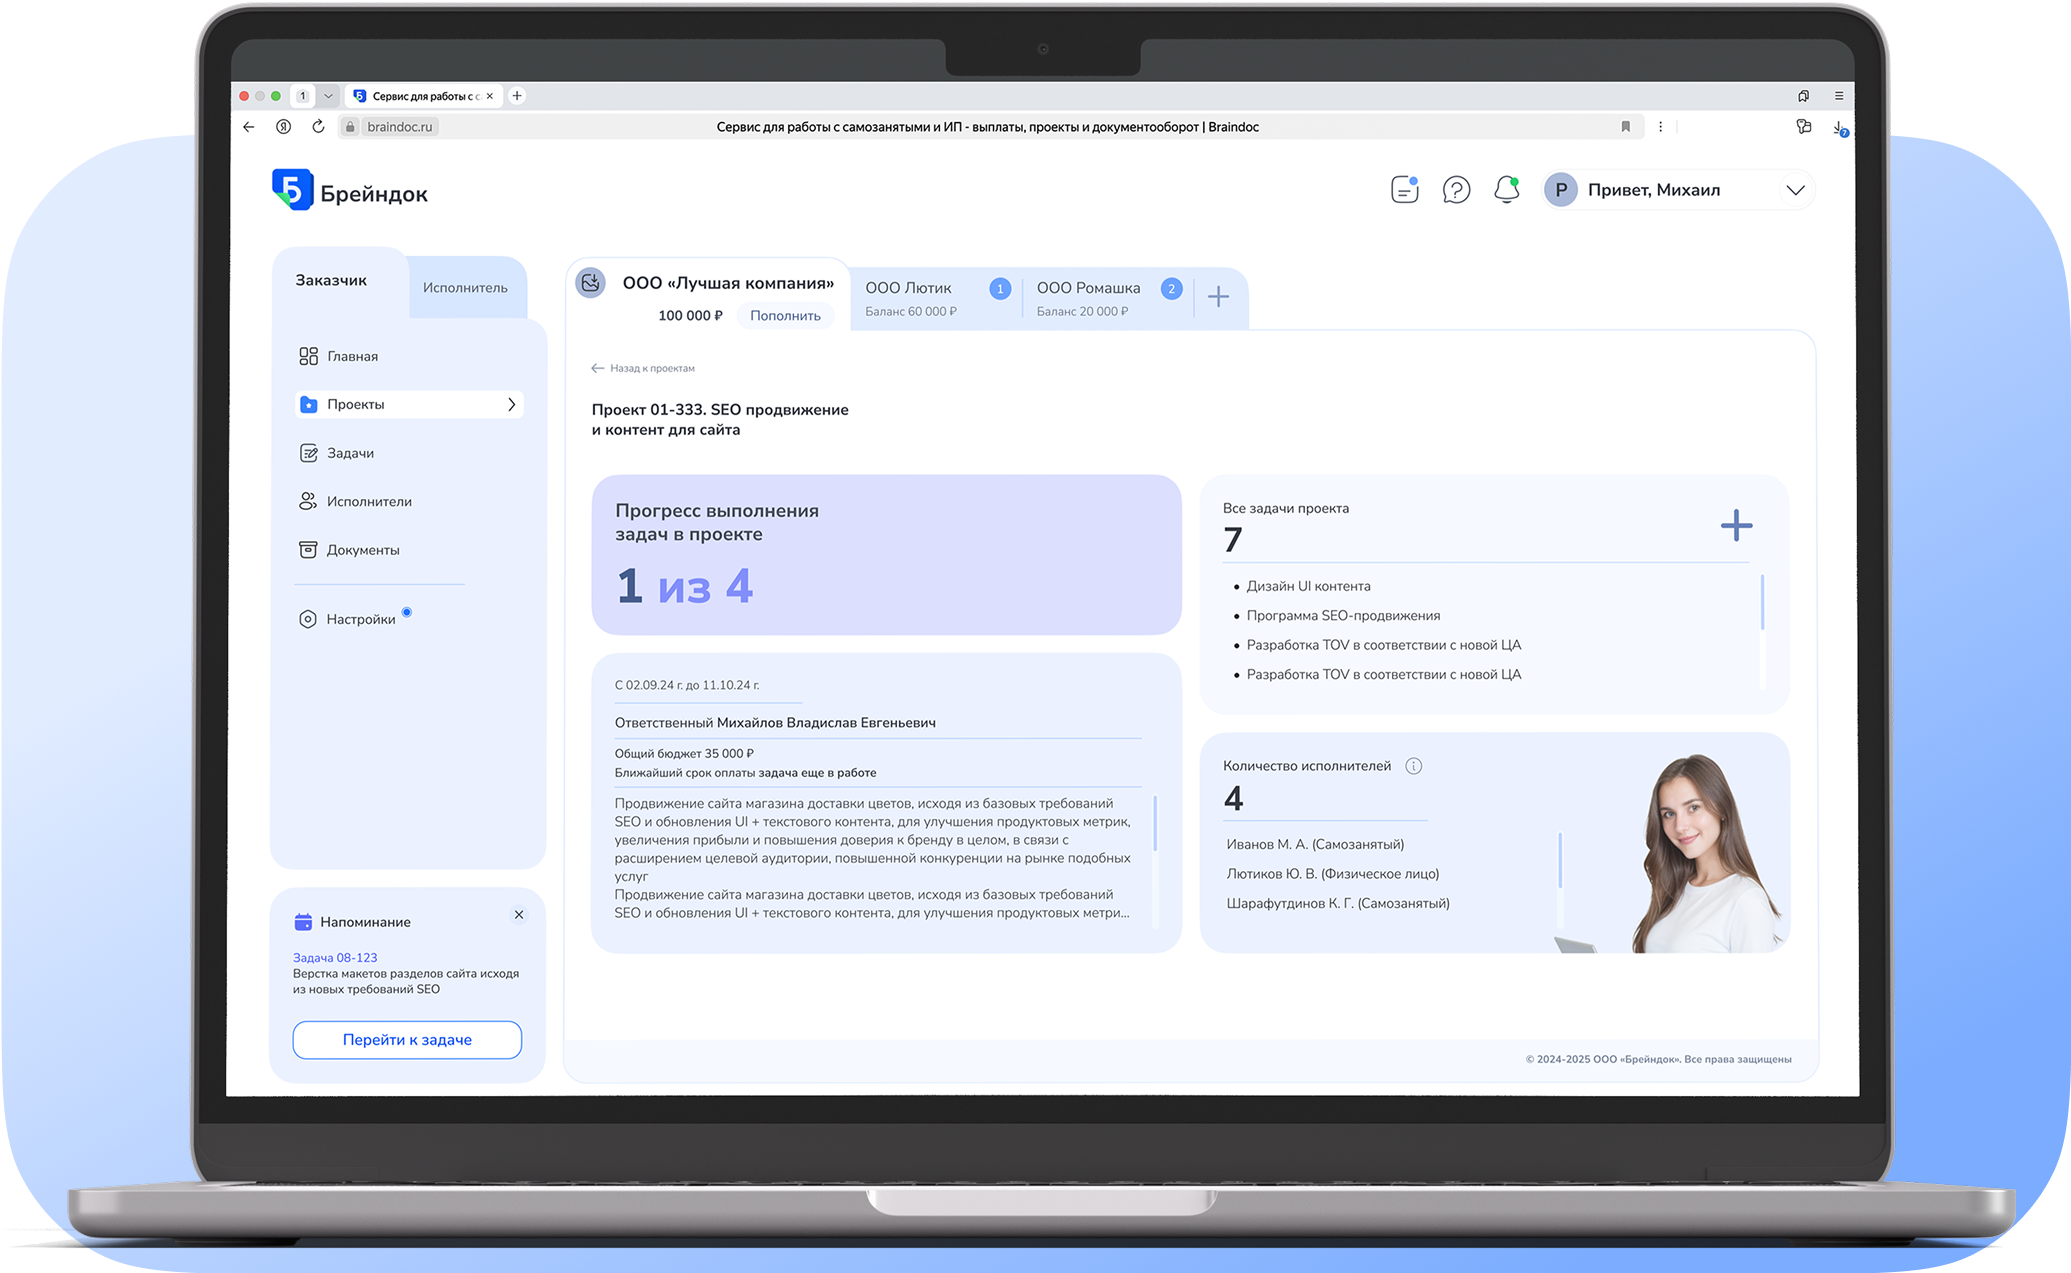Click the user avatar with letter P
2071x1273 pixels.
[x=1560, y=190]
